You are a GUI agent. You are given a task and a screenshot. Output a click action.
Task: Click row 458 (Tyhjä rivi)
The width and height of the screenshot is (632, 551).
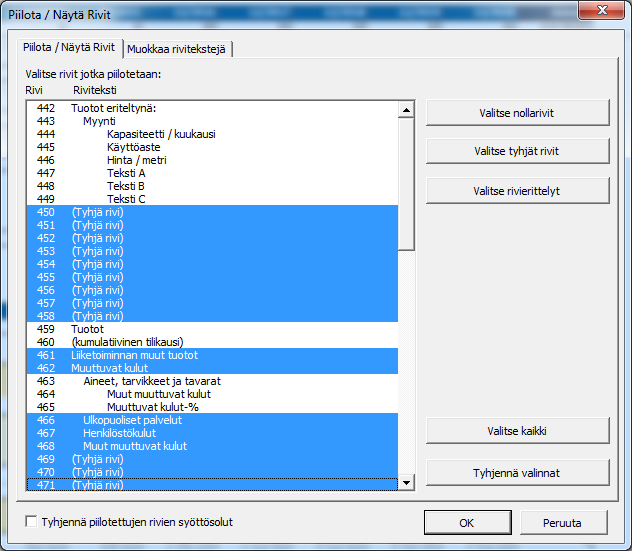(212, 316)
